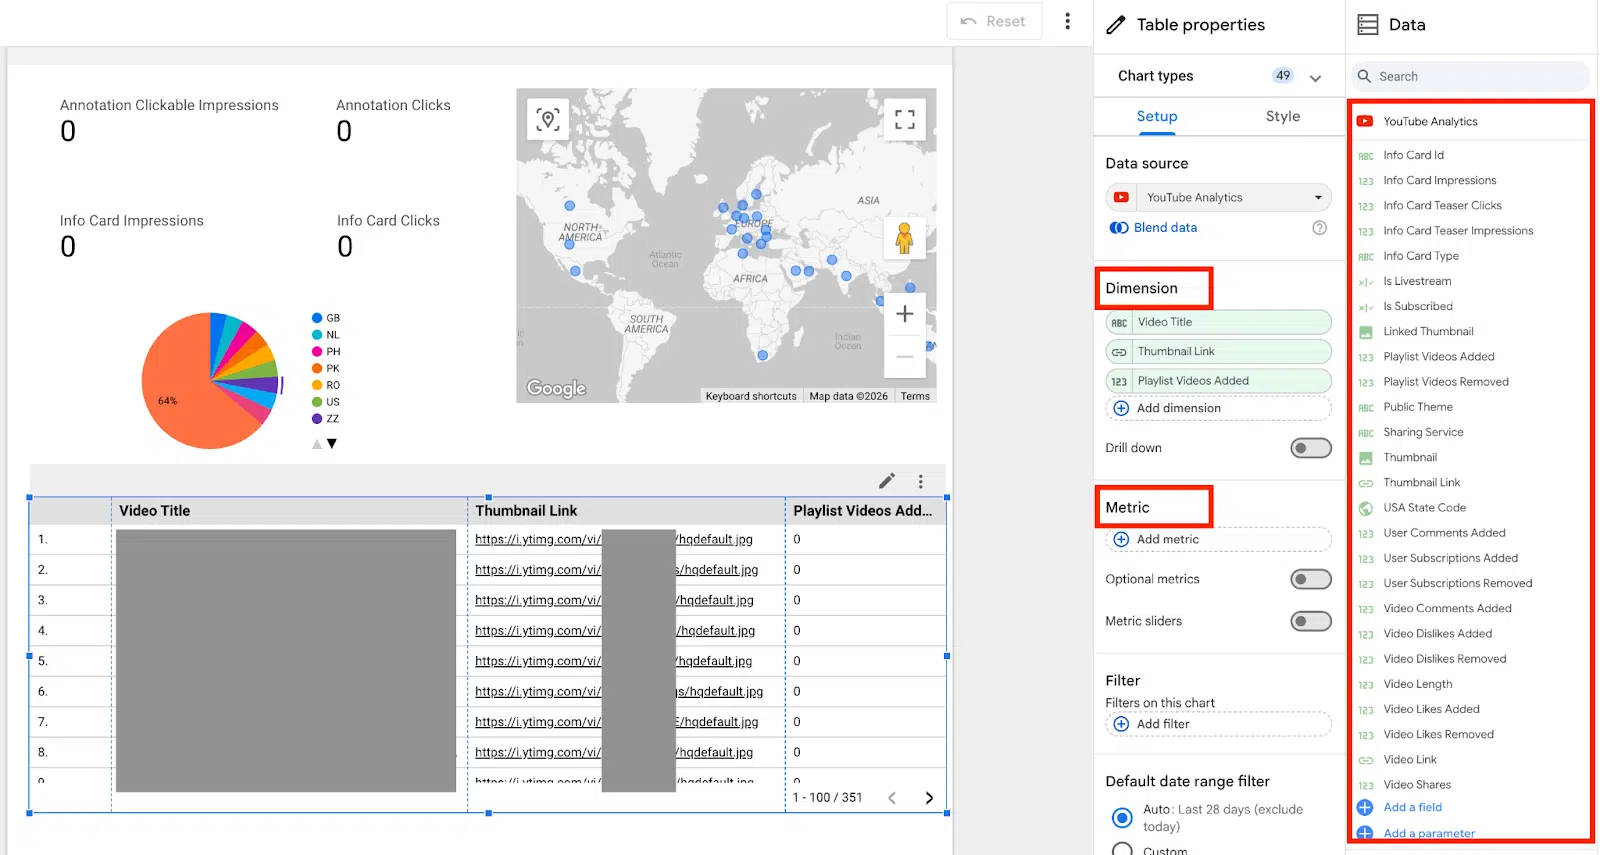Sort by Video Title column header
1600x855 pixels.
click(x=155, y=511)
